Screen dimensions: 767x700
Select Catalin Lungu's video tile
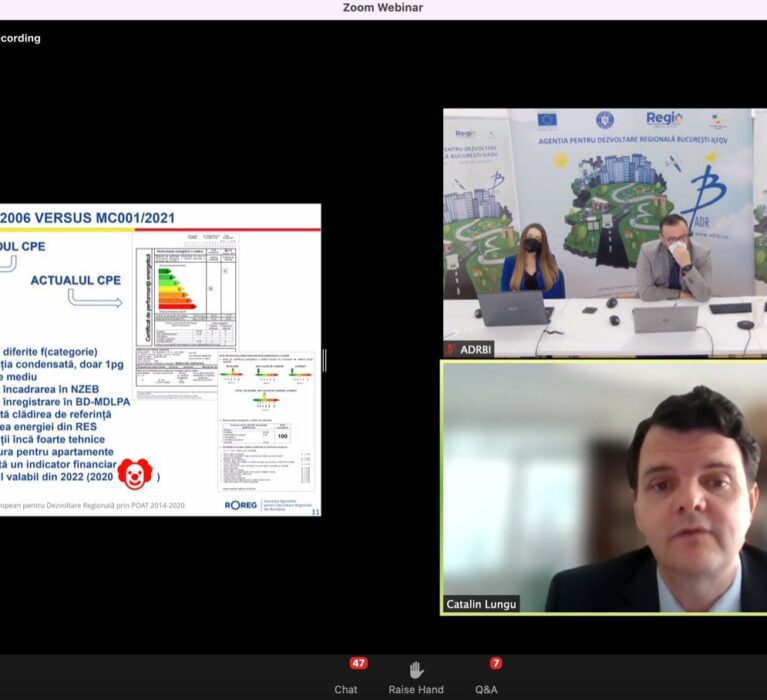point(604,487)
